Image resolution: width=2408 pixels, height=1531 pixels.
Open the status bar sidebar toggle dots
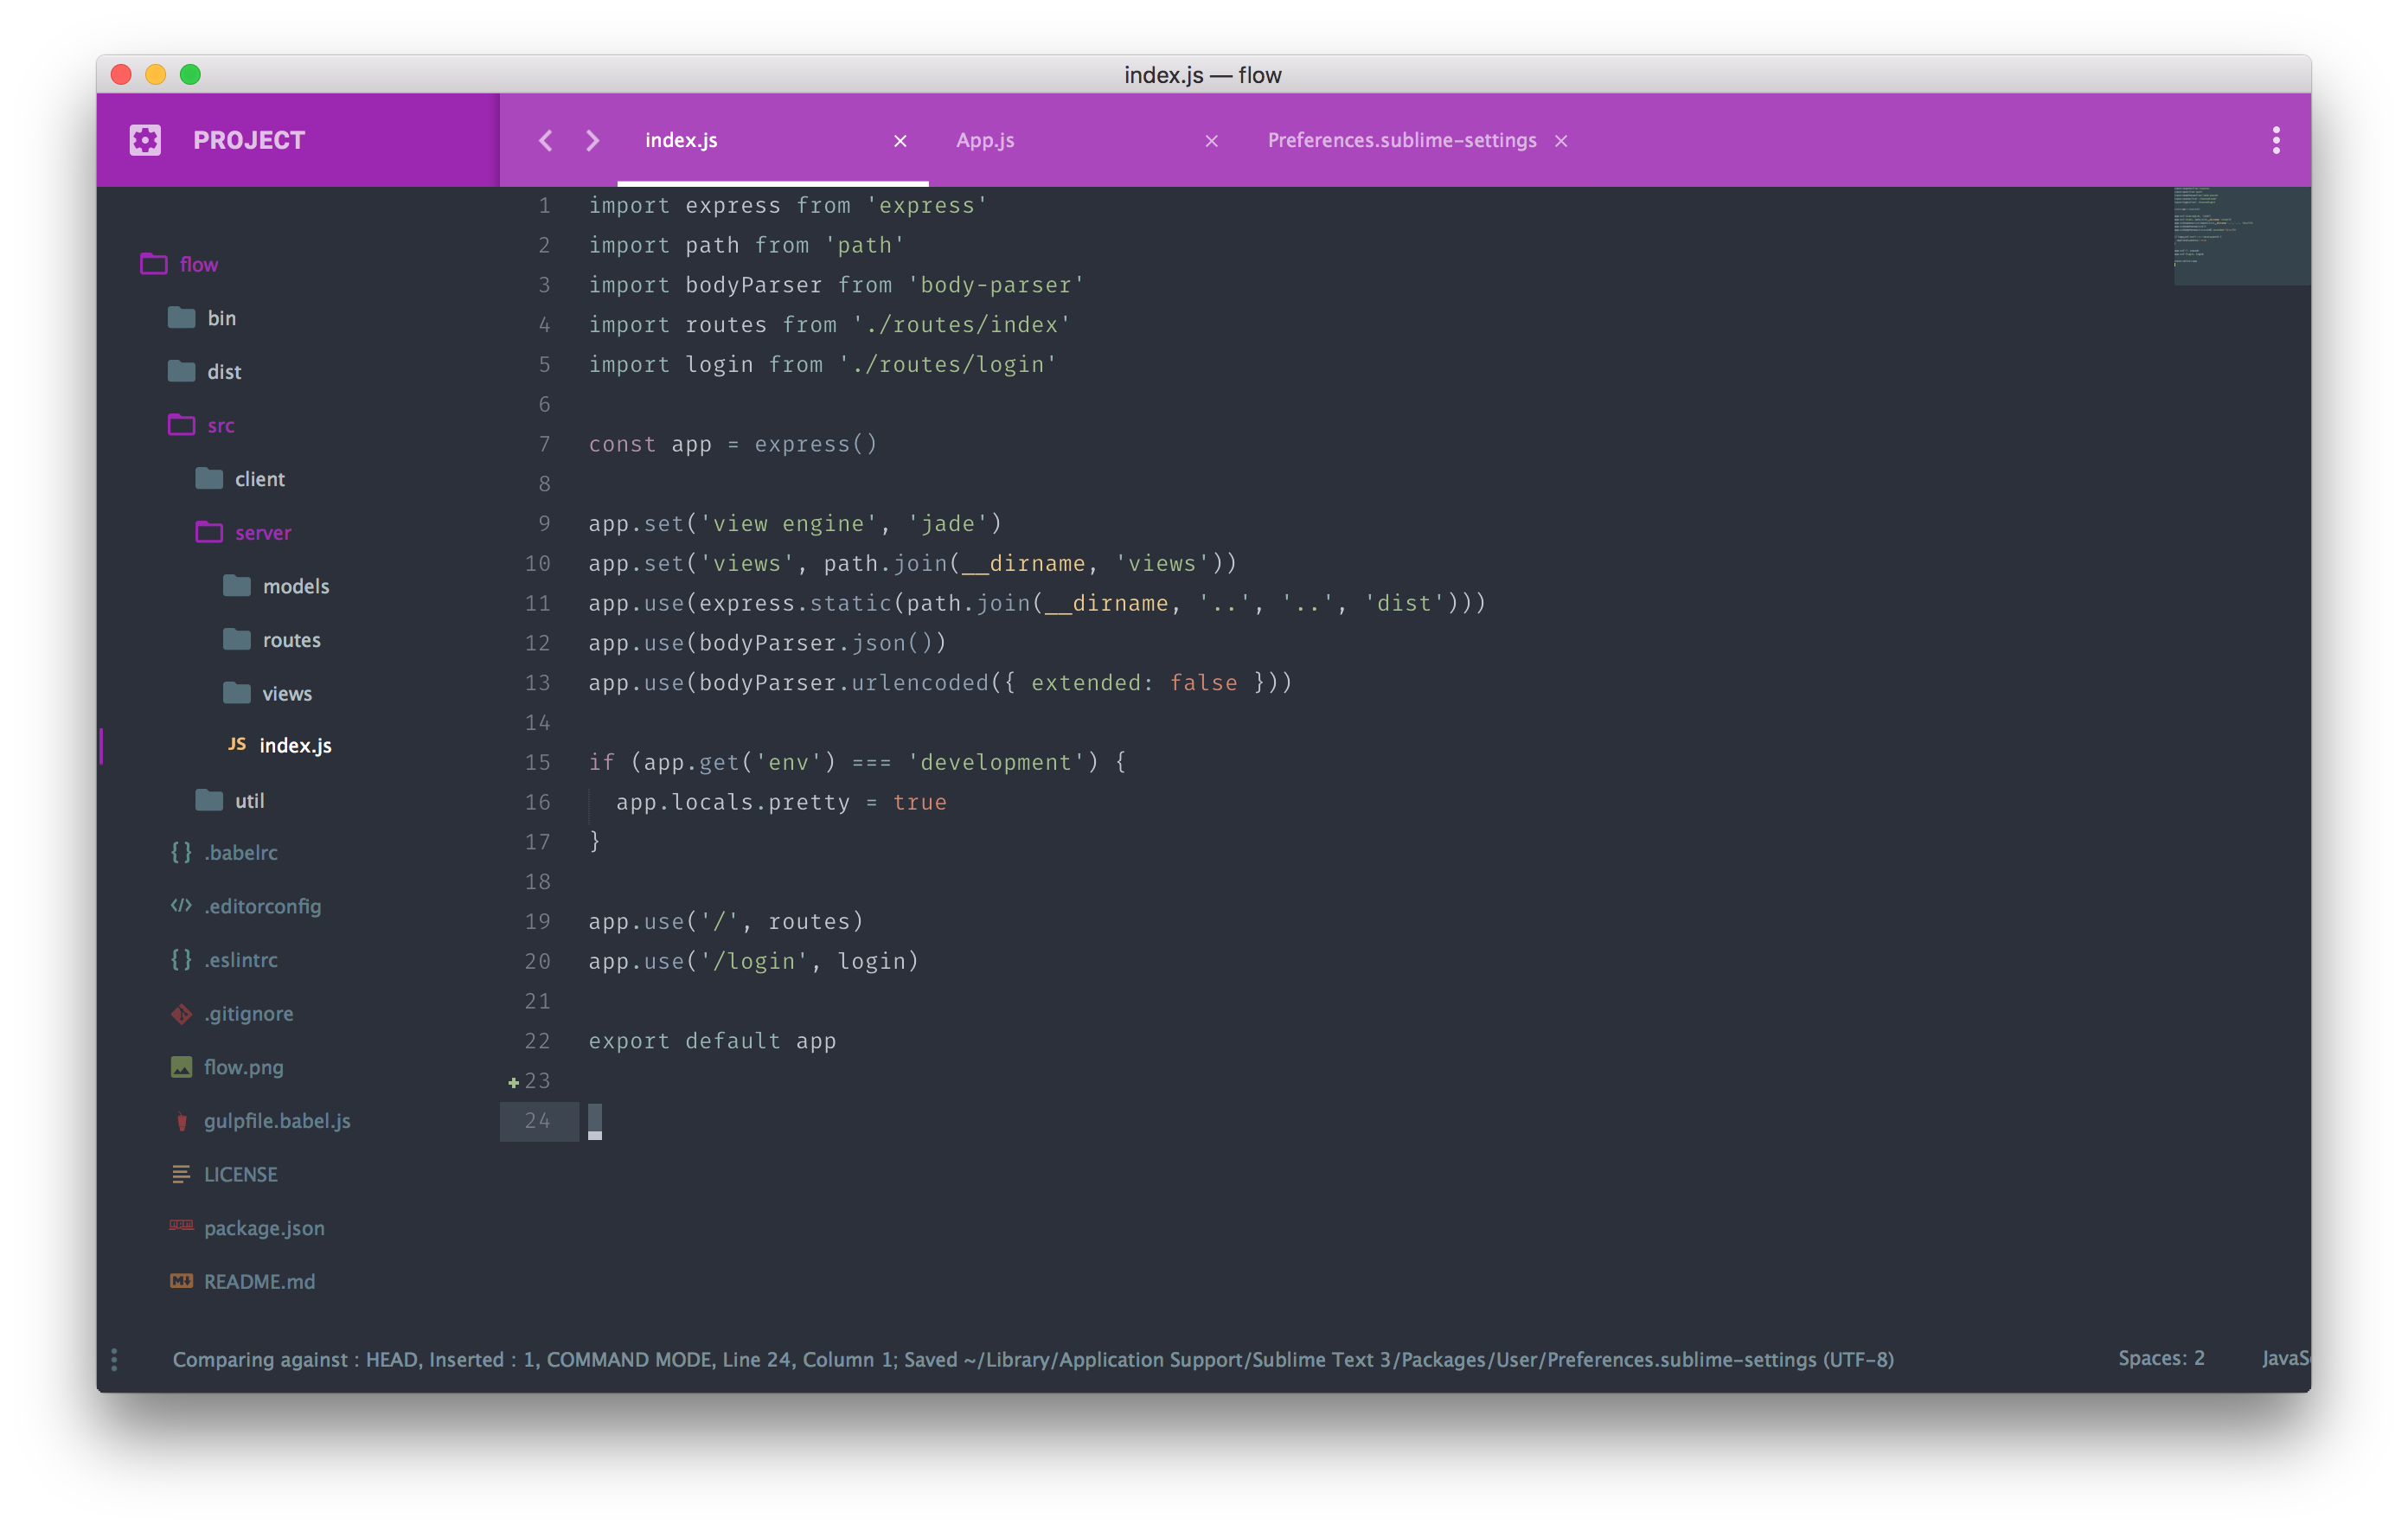(114, 1359)
